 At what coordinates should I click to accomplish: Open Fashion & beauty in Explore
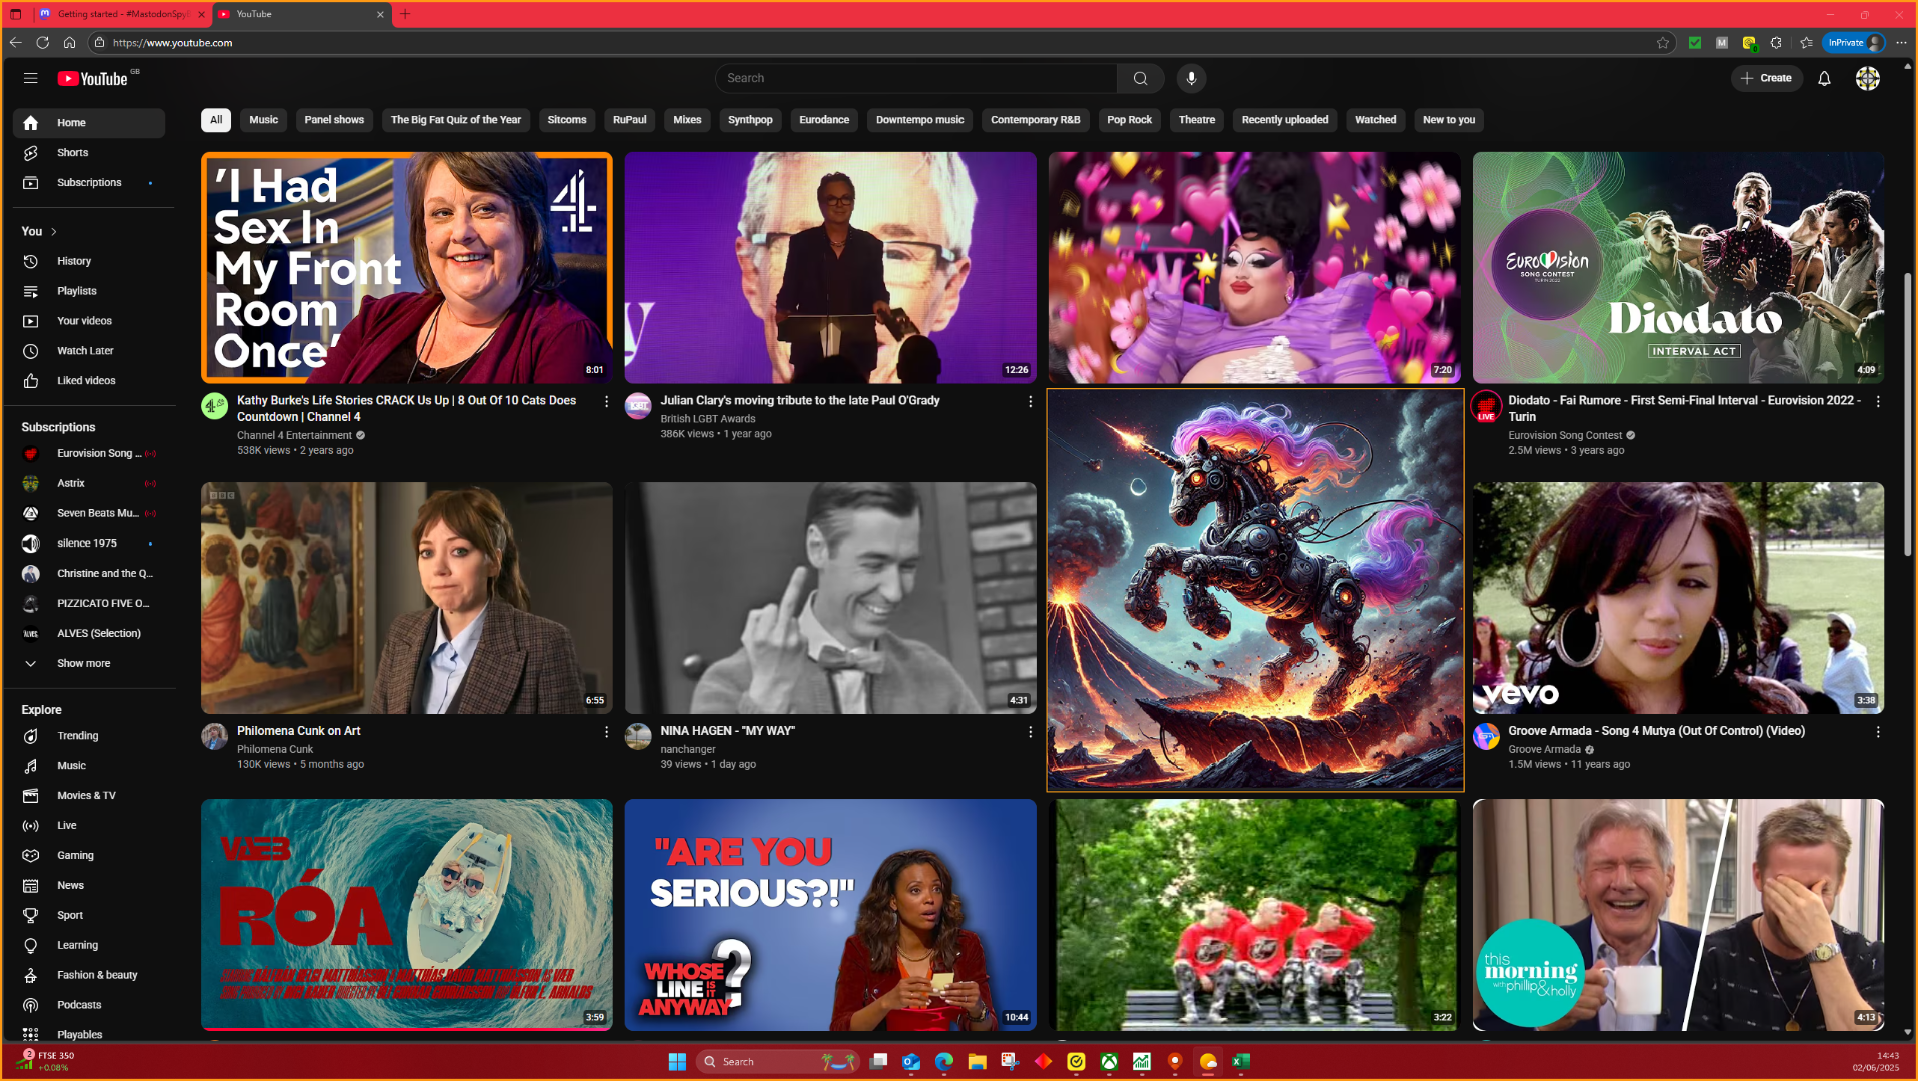pyautogui.click(x=89, y=976)
